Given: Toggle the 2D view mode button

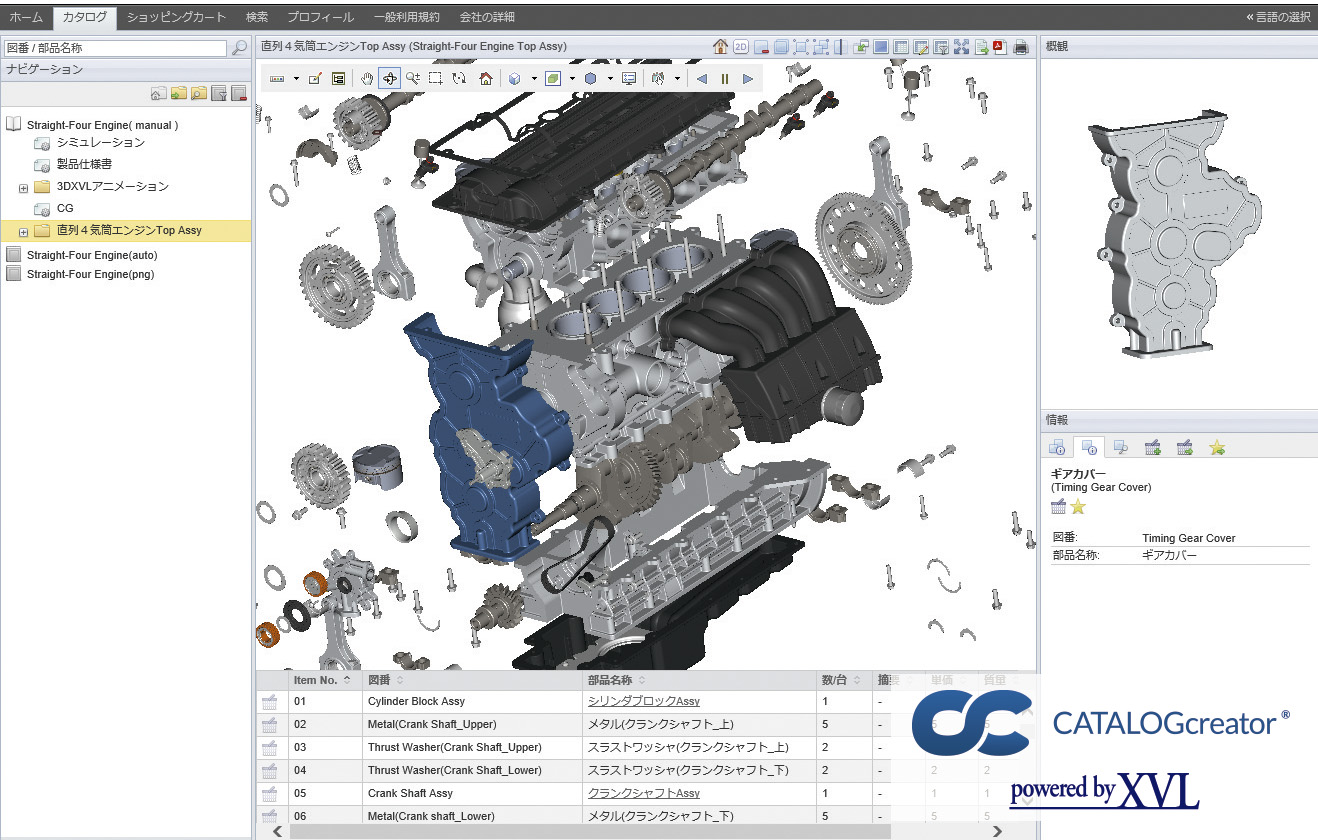Looking at the screenshot, I should 740,47.
